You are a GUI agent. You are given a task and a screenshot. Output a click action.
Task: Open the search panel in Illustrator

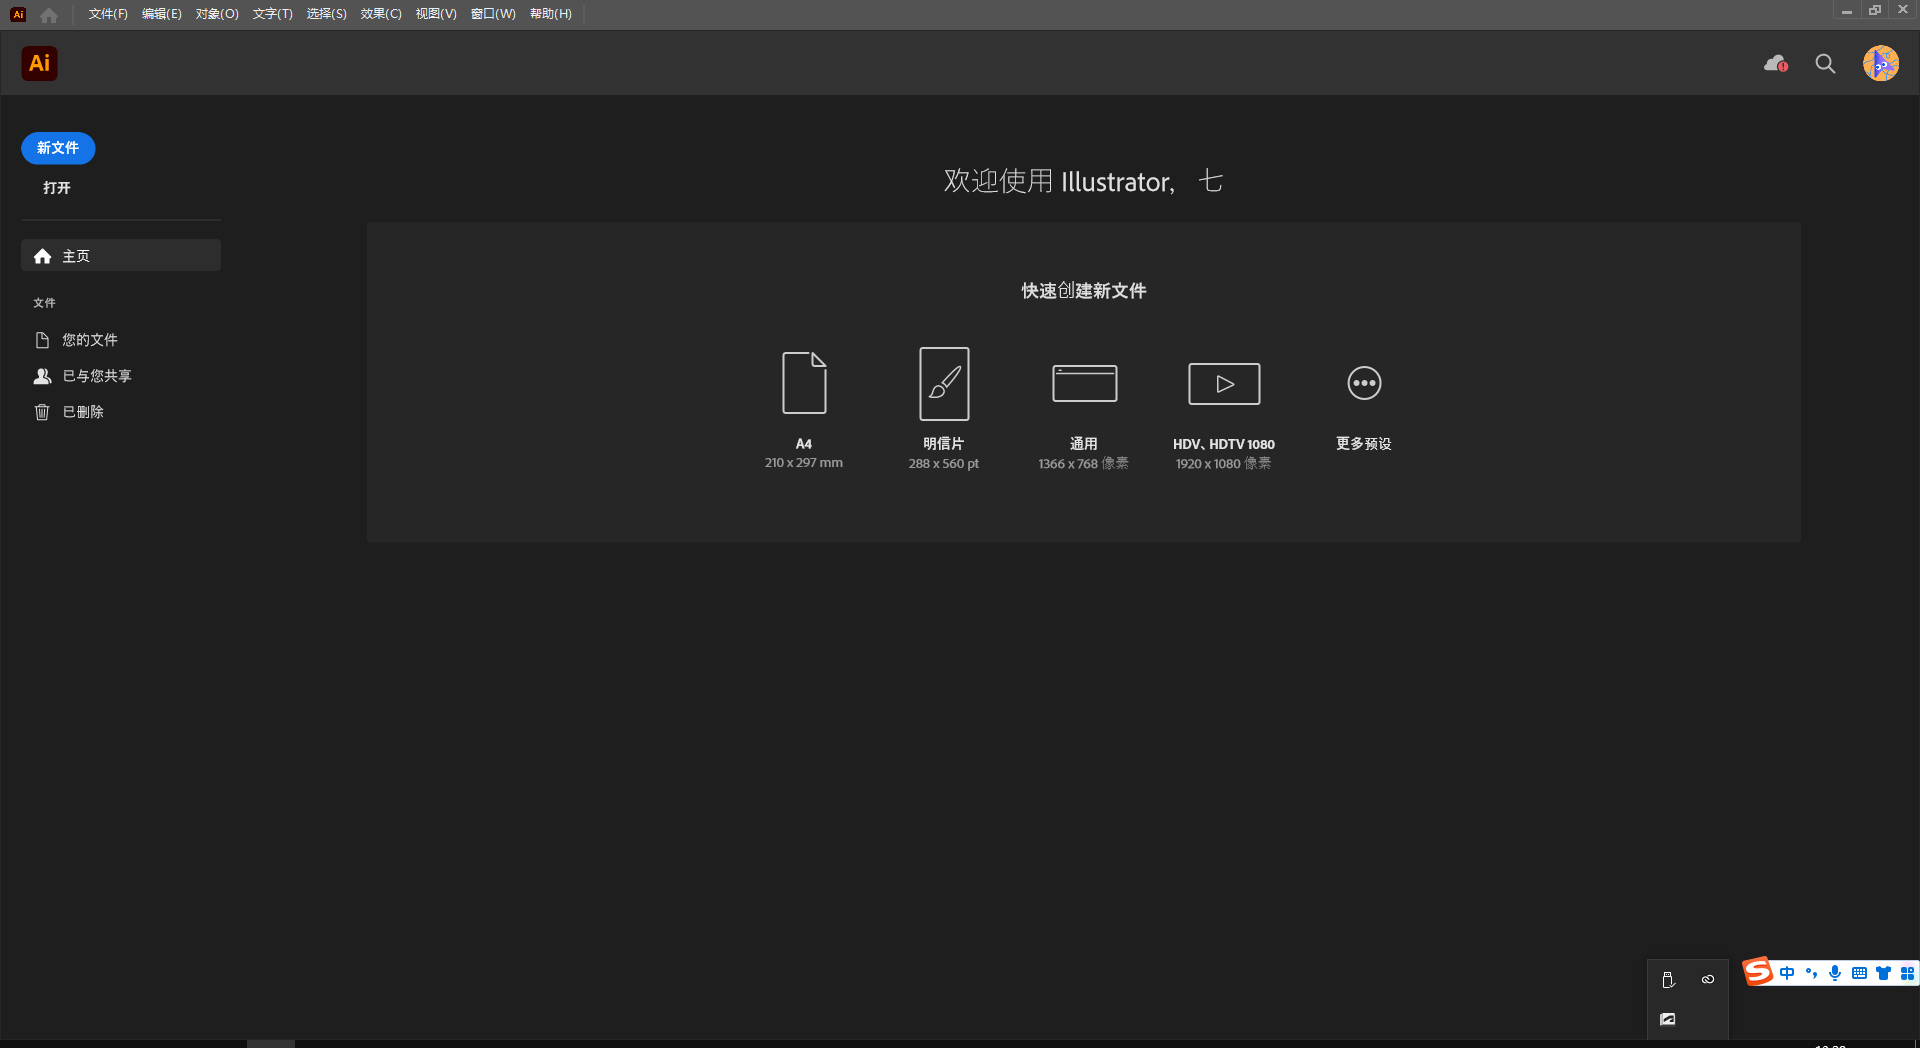tap(1824, 63)
